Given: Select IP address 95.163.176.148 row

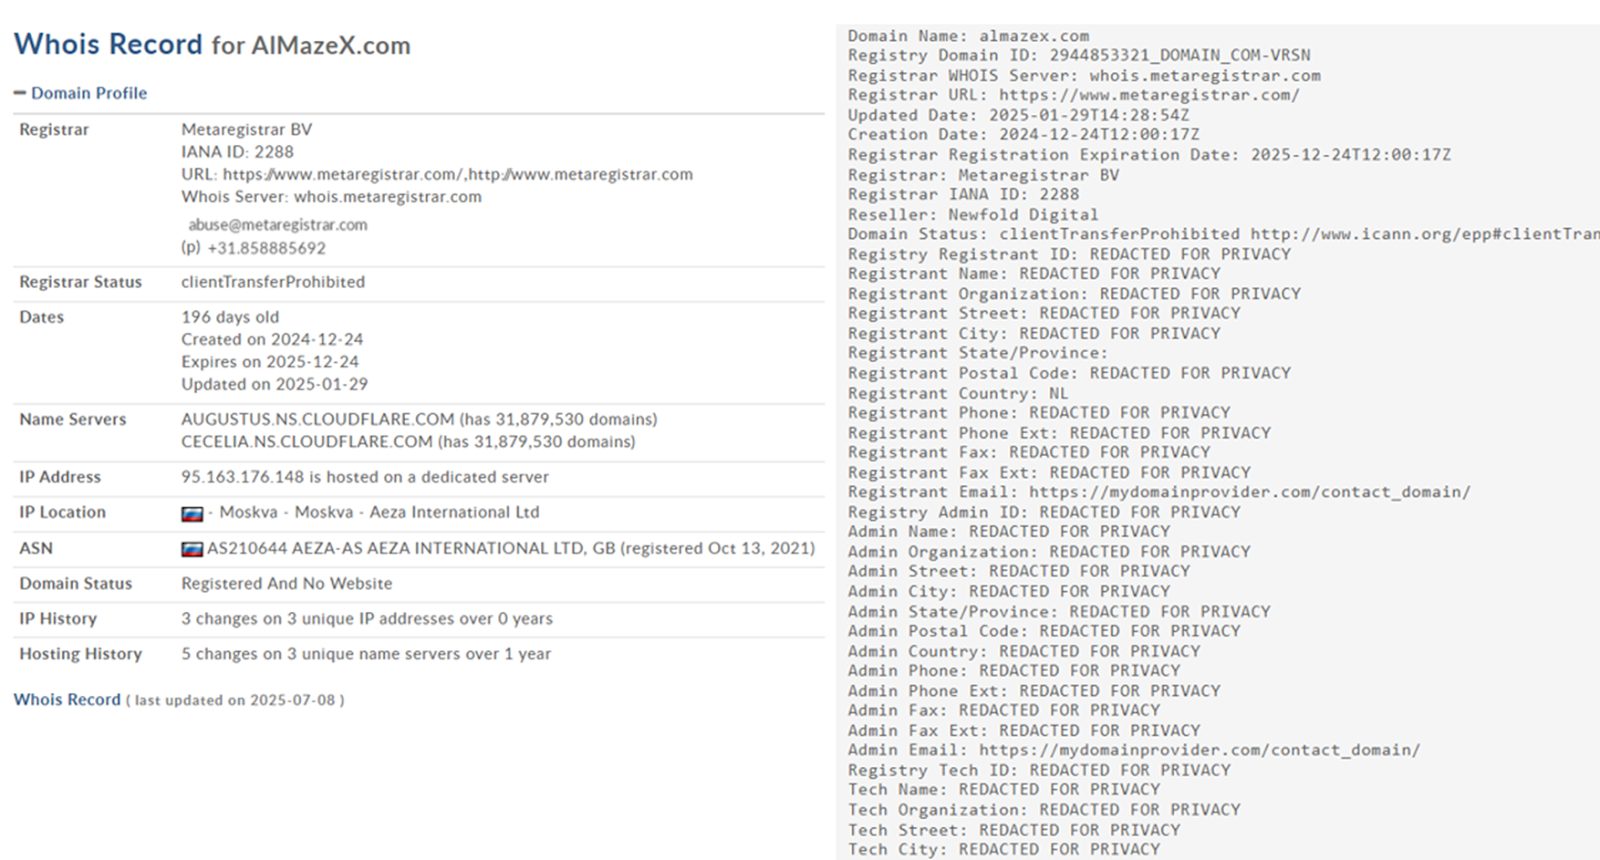Looking at the screenshot, I should pyautogui.click(x=365, y=477).
